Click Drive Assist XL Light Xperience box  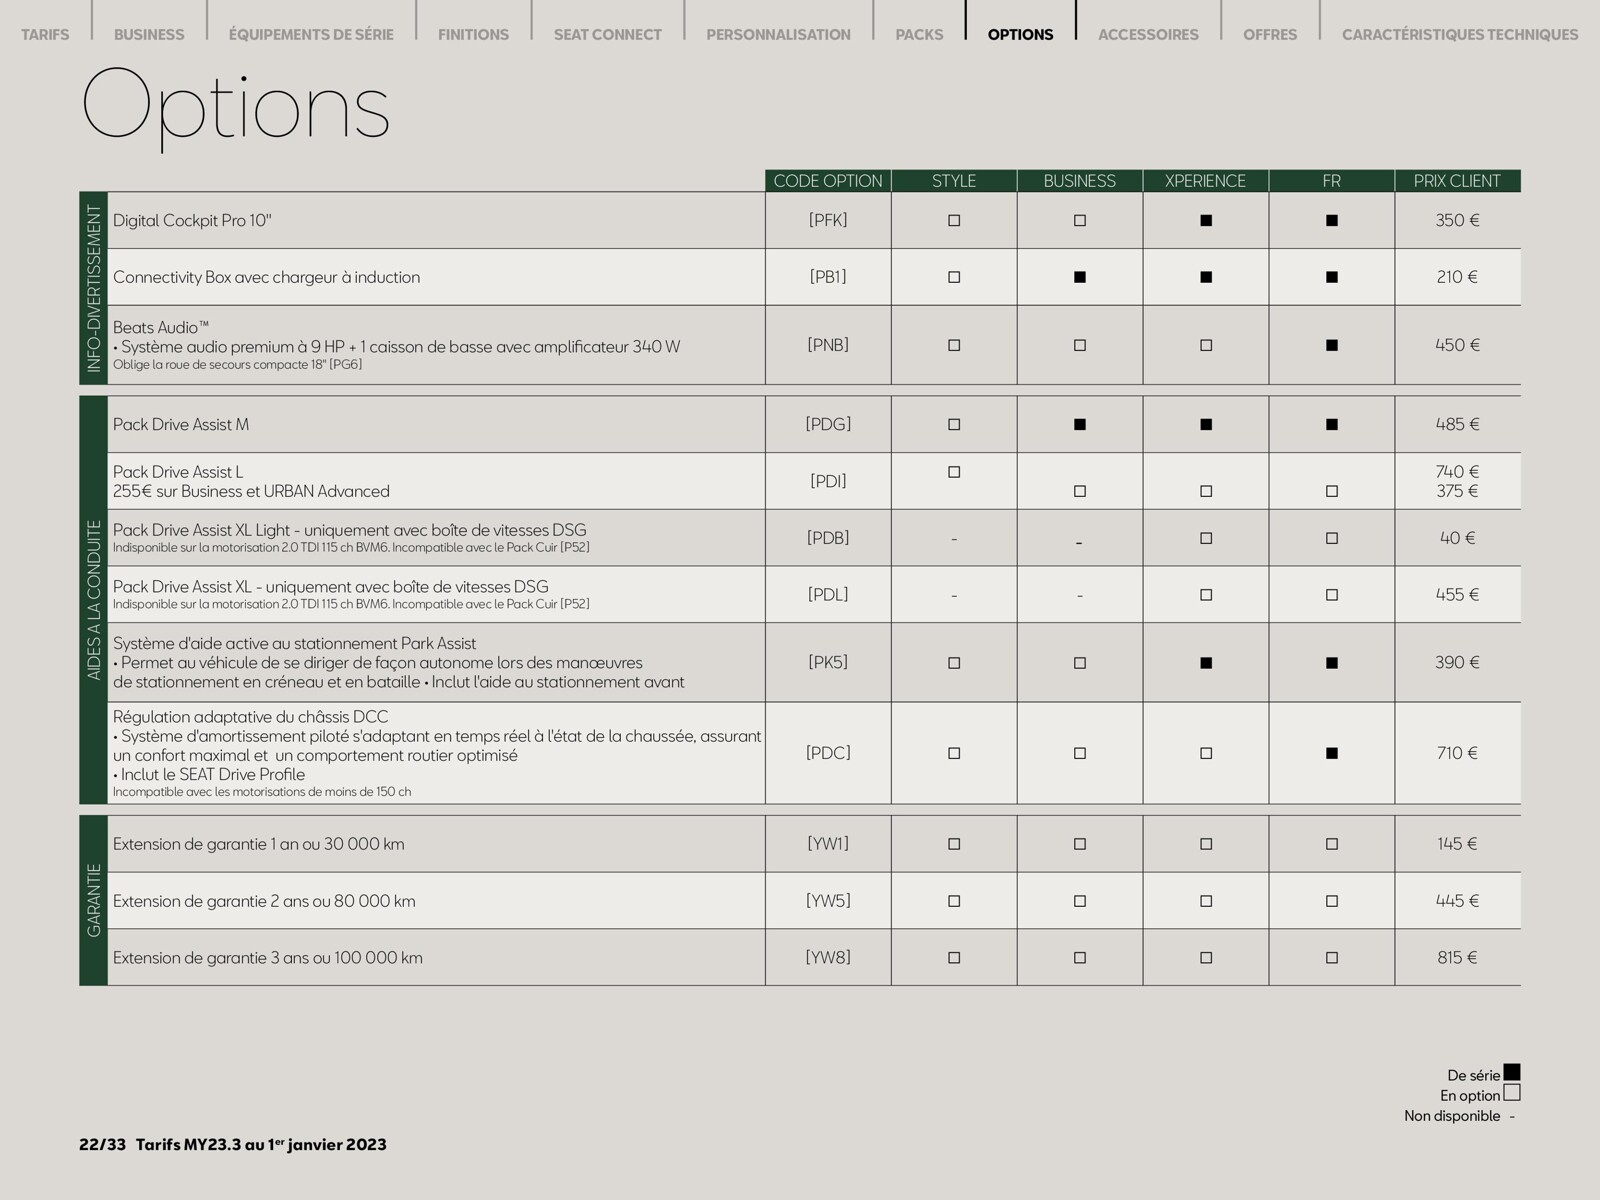point(1206,538)
